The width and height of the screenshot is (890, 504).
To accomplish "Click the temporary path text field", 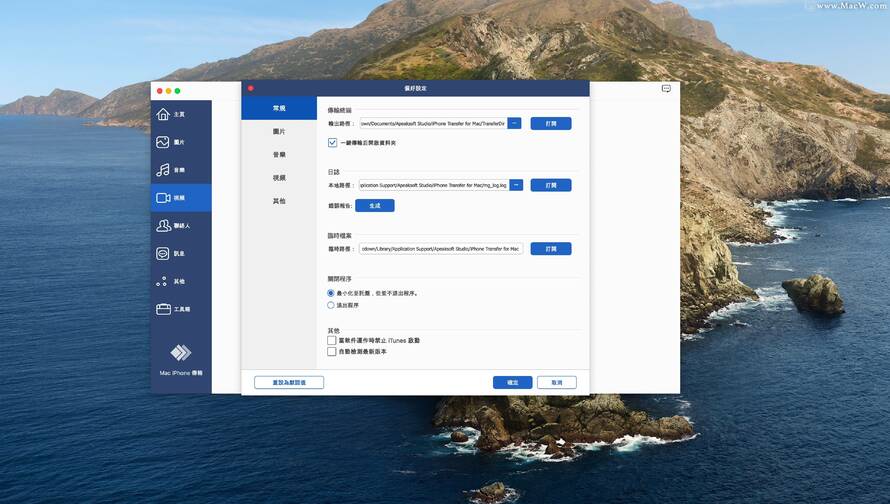I will (441, 249).
